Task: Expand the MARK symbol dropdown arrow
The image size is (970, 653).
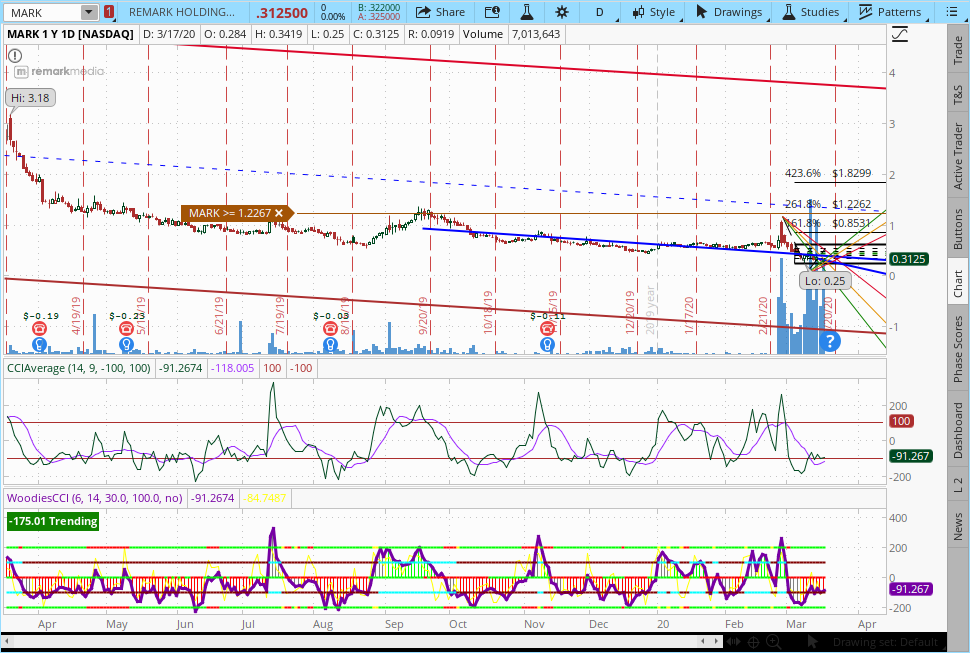Action: coord(89,12)
